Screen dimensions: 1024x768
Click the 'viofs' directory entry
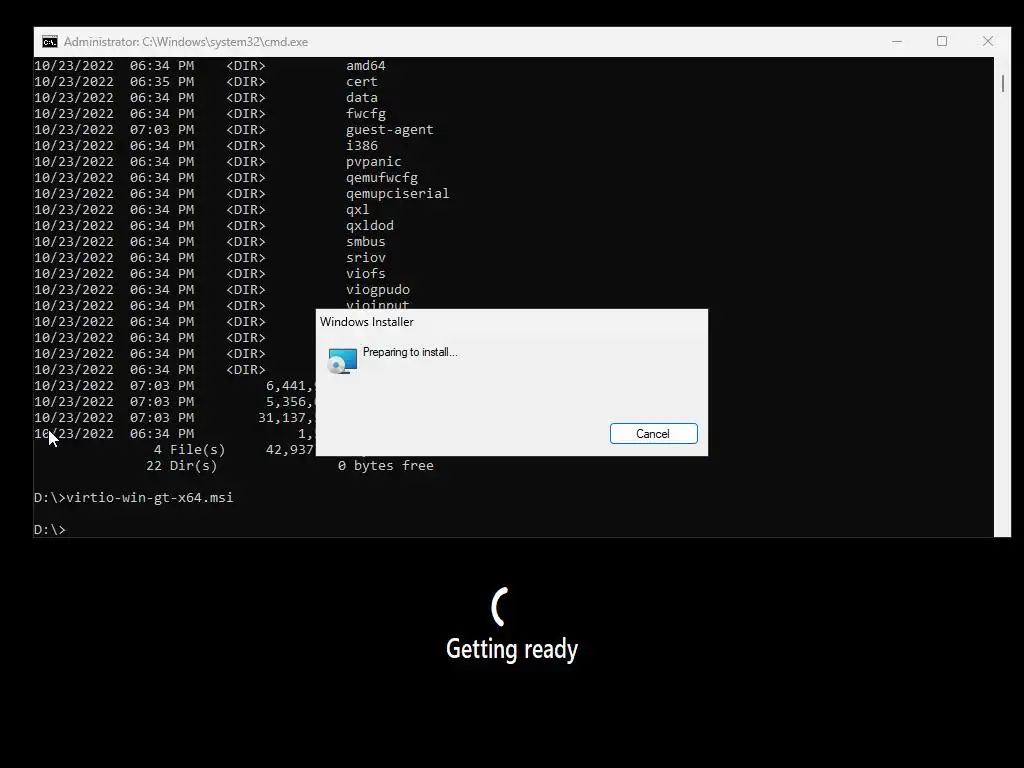pyautogui.click(x=366, y=274)
